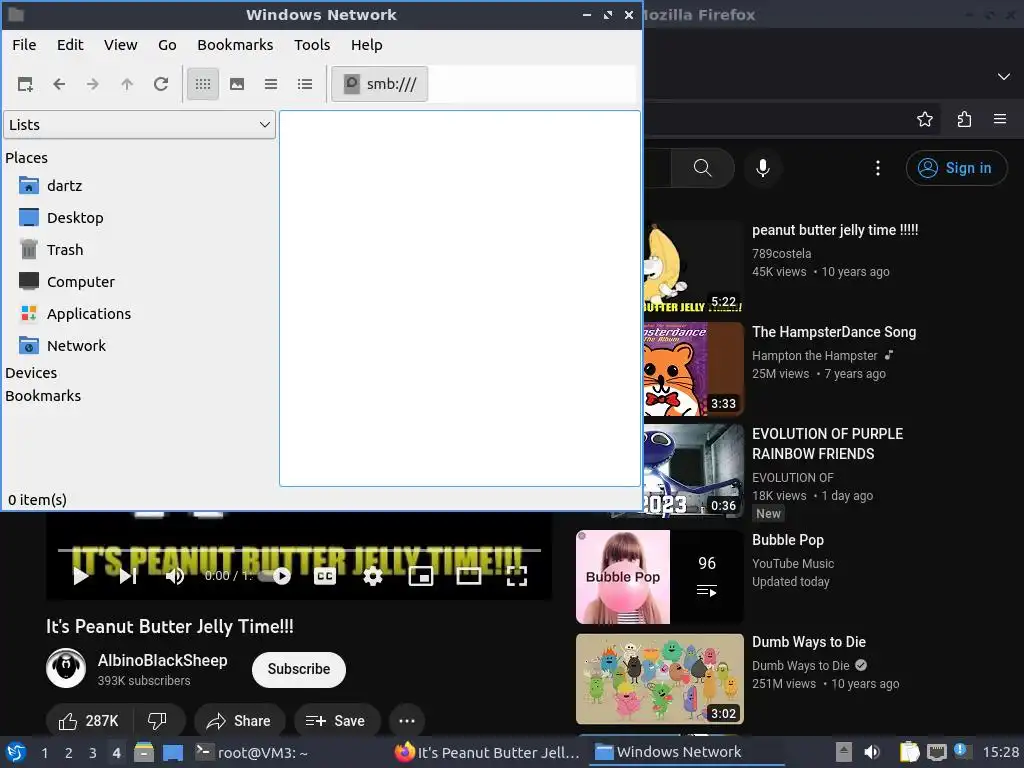Enable miniplayer mode
Screen dimensions: 1024x768
[421, 576]
